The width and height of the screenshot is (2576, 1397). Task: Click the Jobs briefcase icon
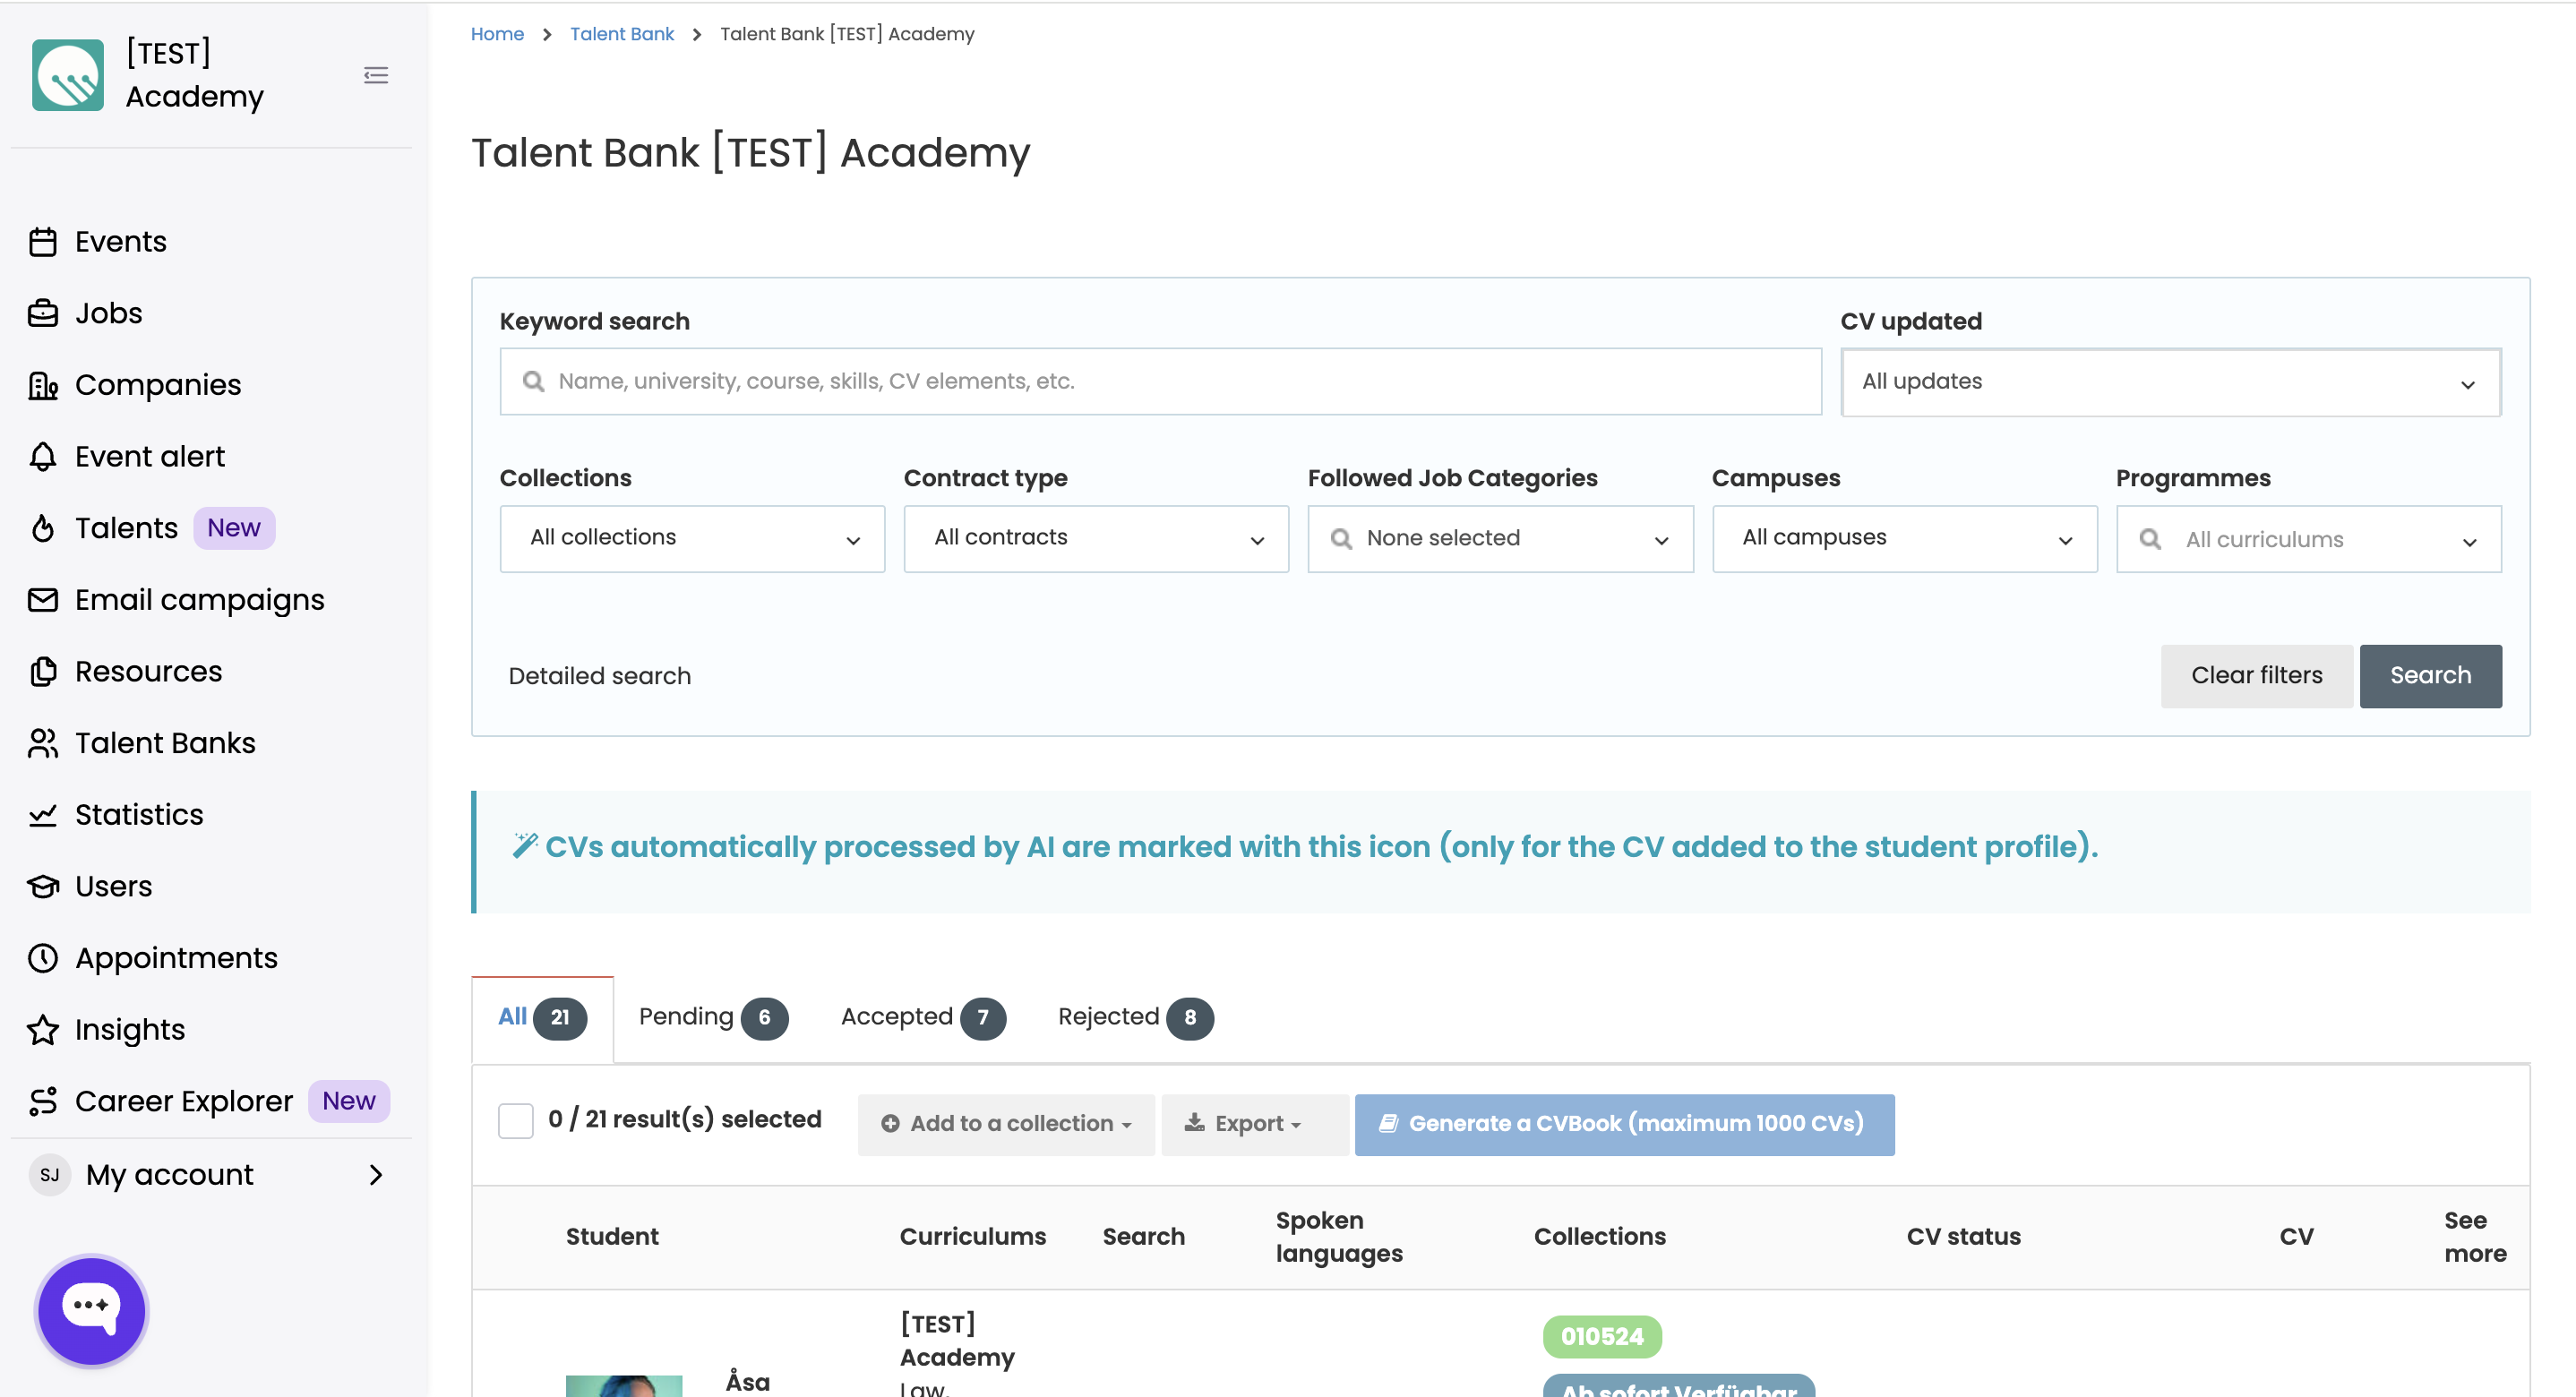pos(43,314)
